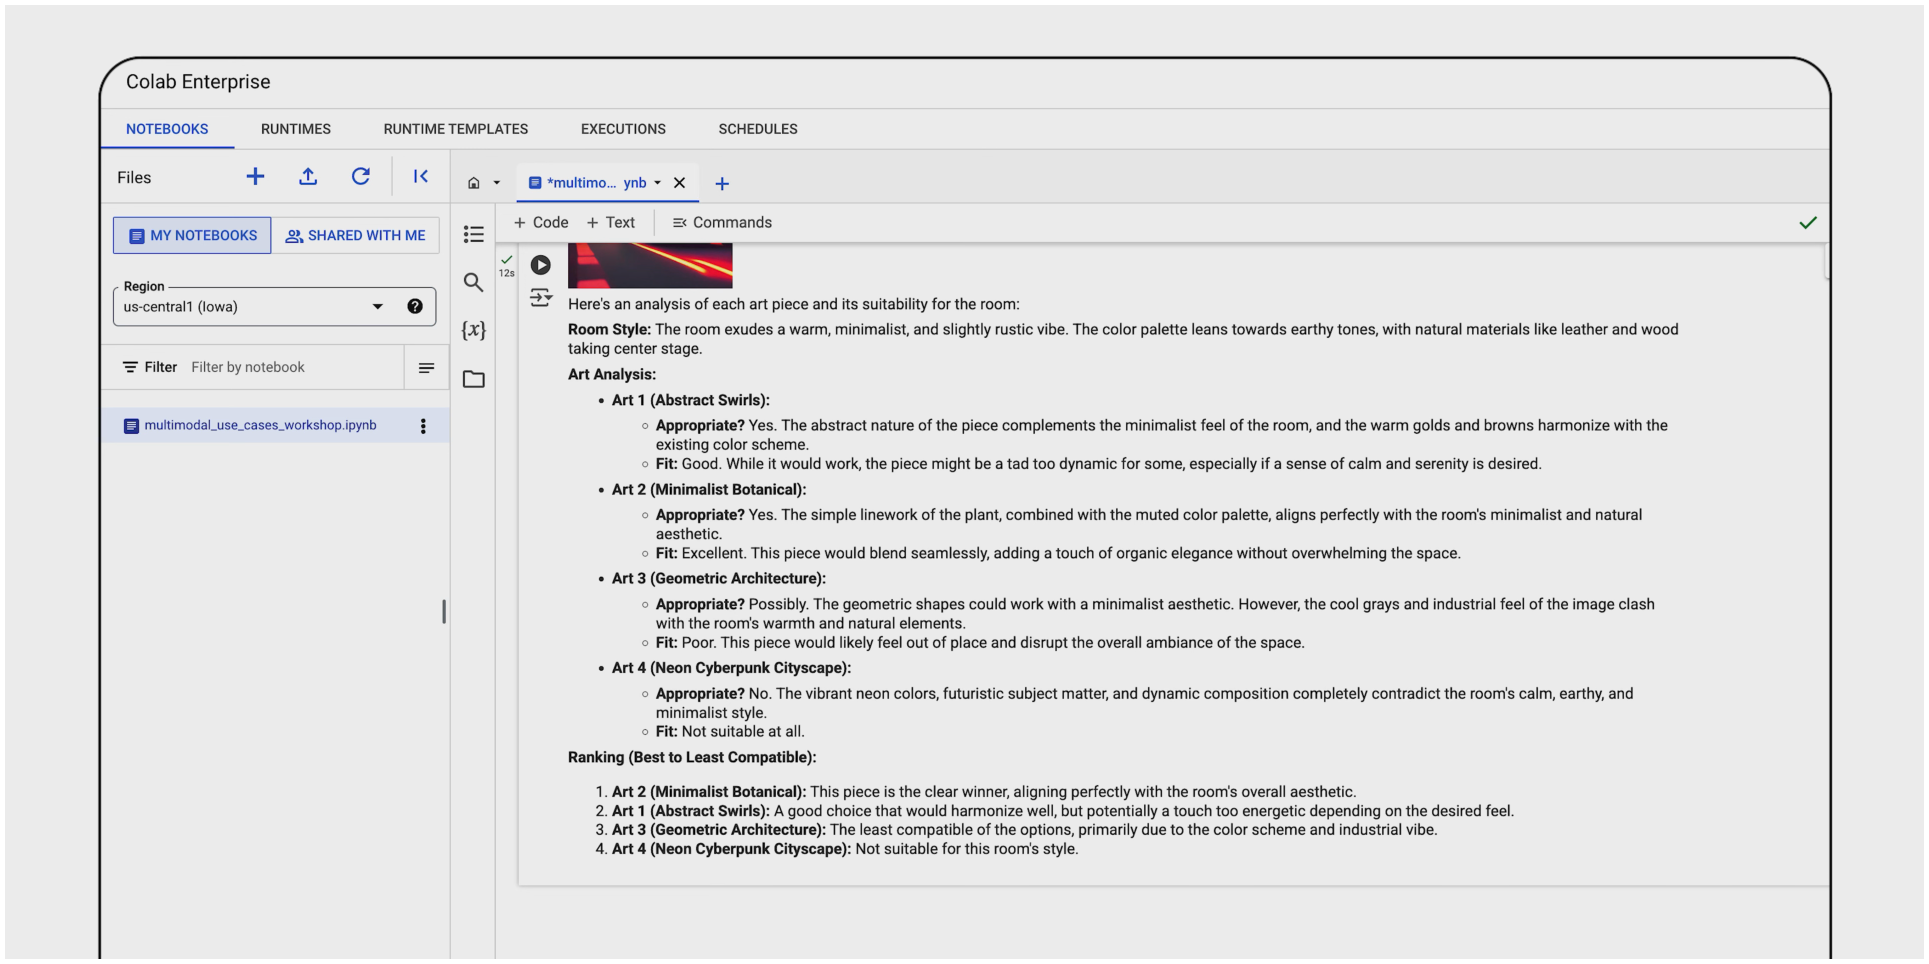Switch to the Runtimes tab
Viewport: 1929px width, 964px height.
(x=295, y=129)
